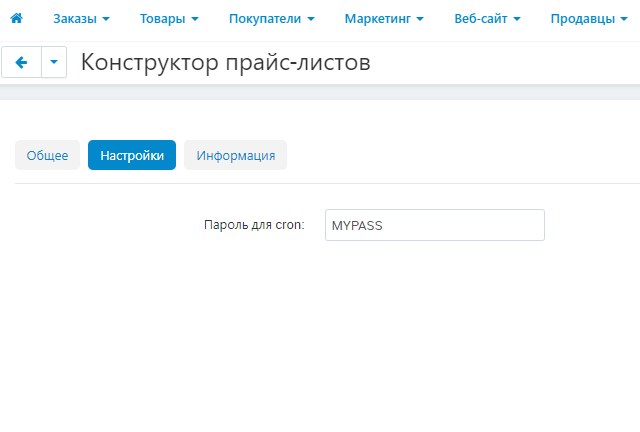The width and height of the screenshot is (640, 432).
Task: Select the Настройки tab
Action: point(132,155)
